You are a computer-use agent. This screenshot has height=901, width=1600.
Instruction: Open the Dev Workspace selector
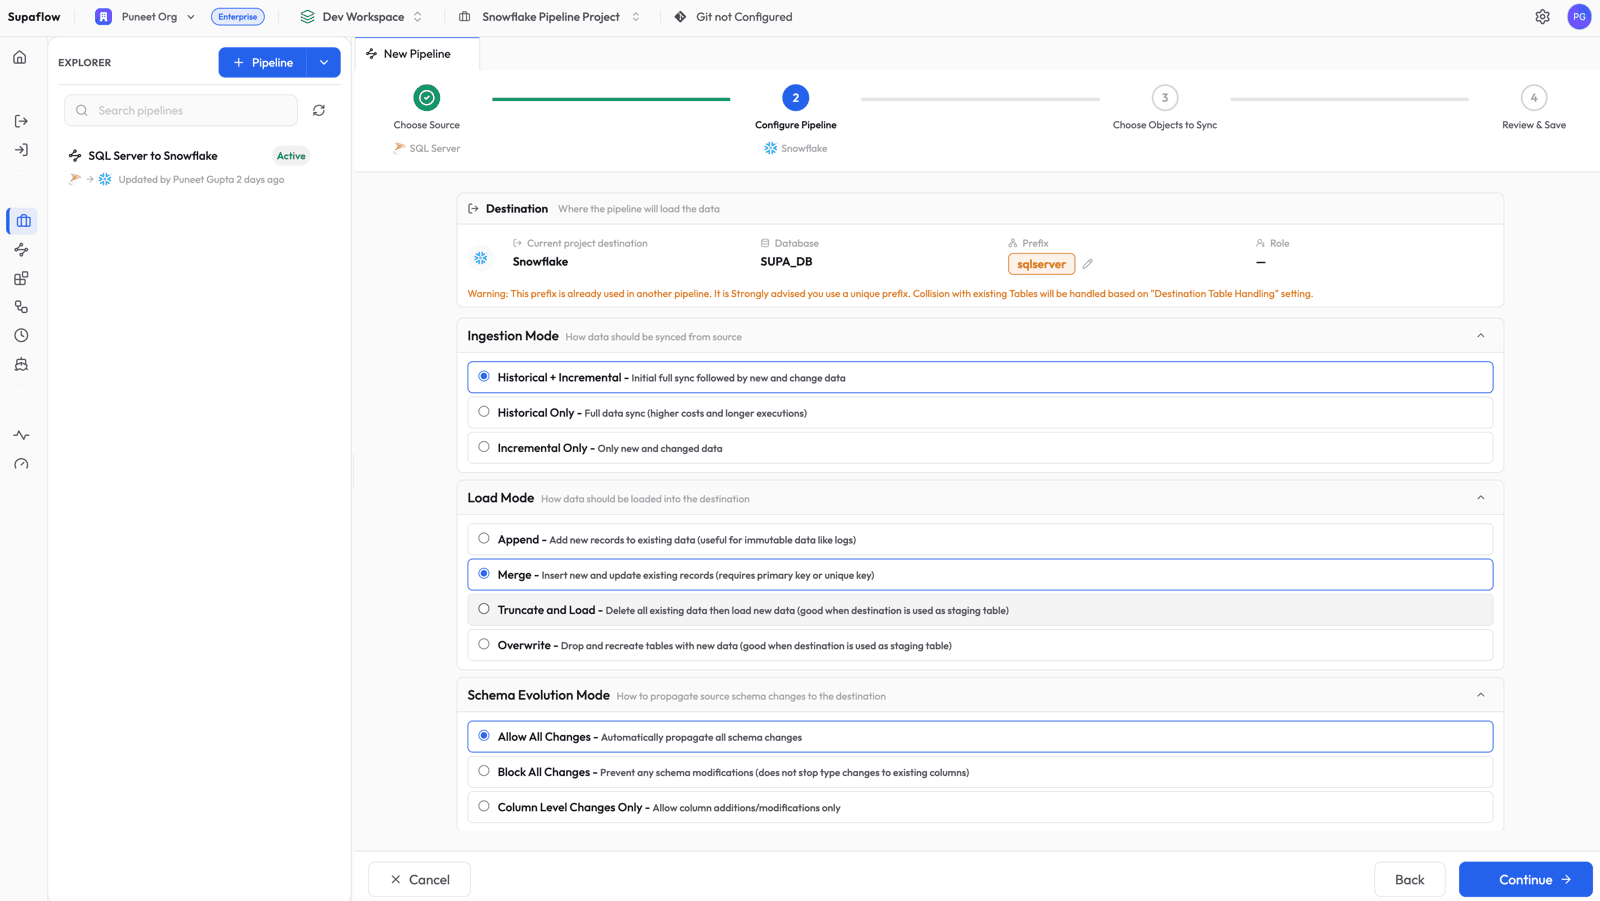click(x=360, y=16)
